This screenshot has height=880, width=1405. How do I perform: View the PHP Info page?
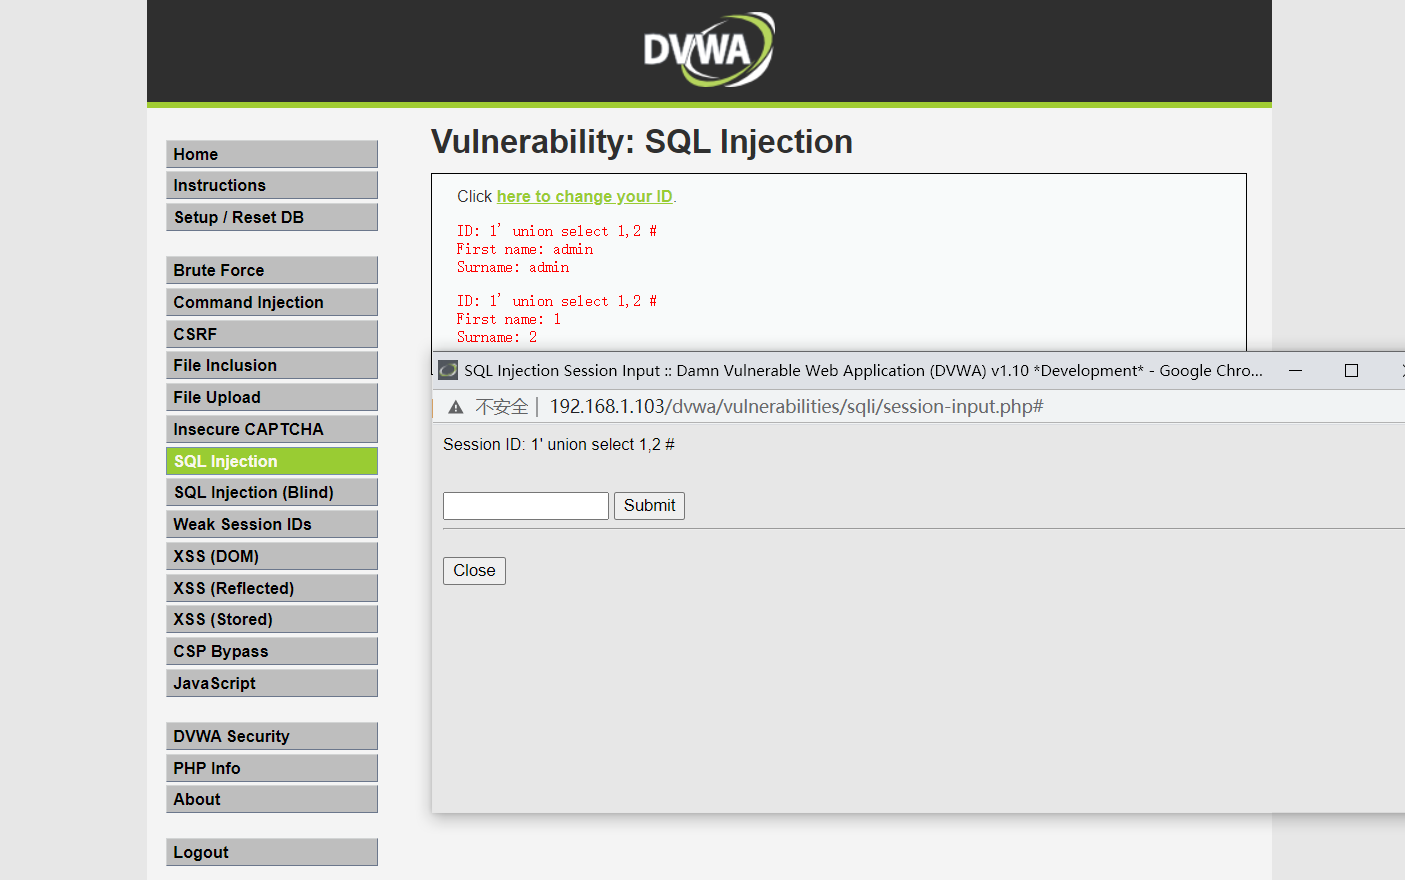(x=271, y=768)
